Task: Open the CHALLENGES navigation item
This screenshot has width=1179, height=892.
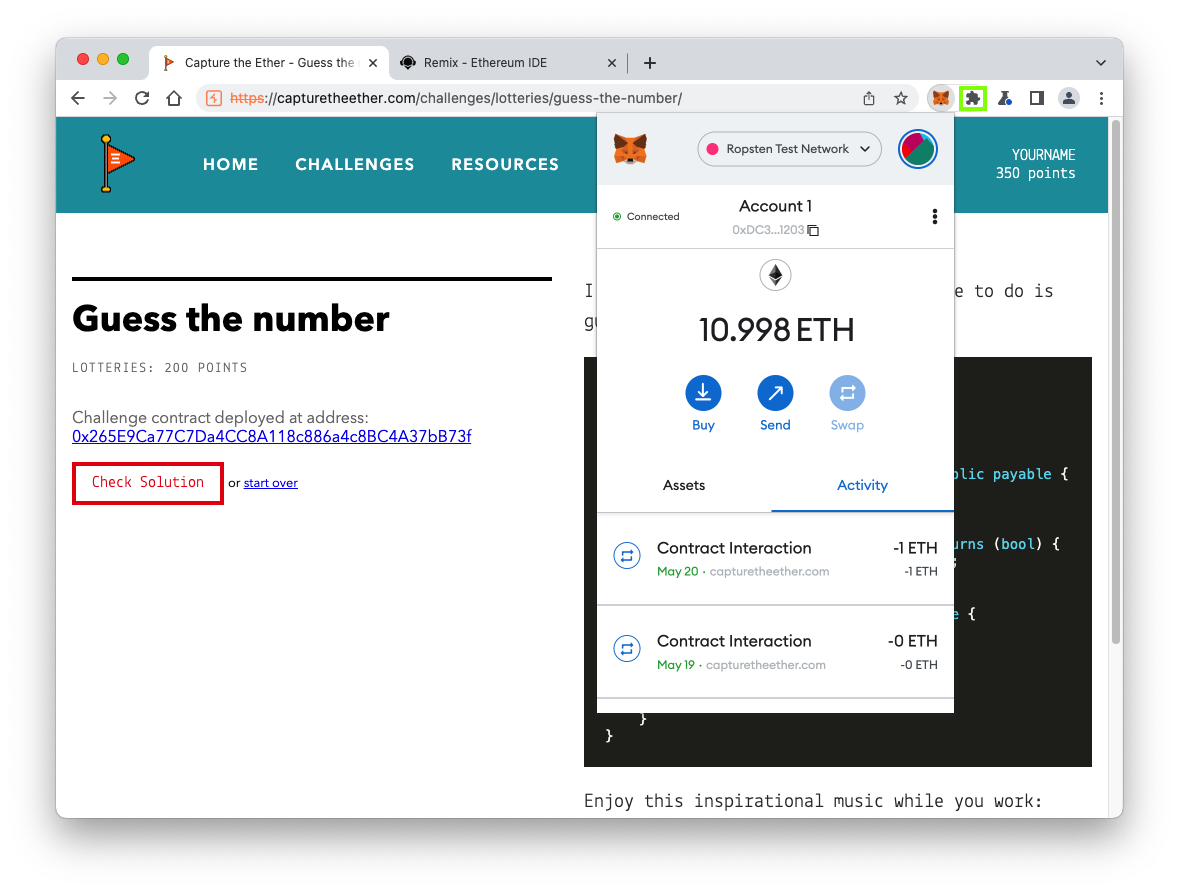Action: (x=355, y=165)
